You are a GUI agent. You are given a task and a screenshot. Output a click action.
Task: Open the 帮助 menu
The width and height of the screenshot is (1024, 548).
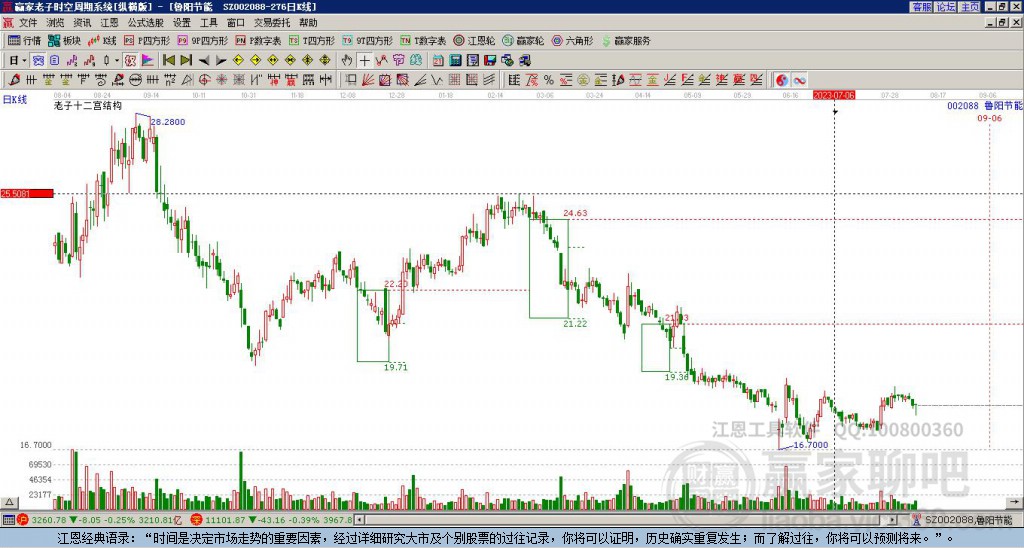point(308,23)
